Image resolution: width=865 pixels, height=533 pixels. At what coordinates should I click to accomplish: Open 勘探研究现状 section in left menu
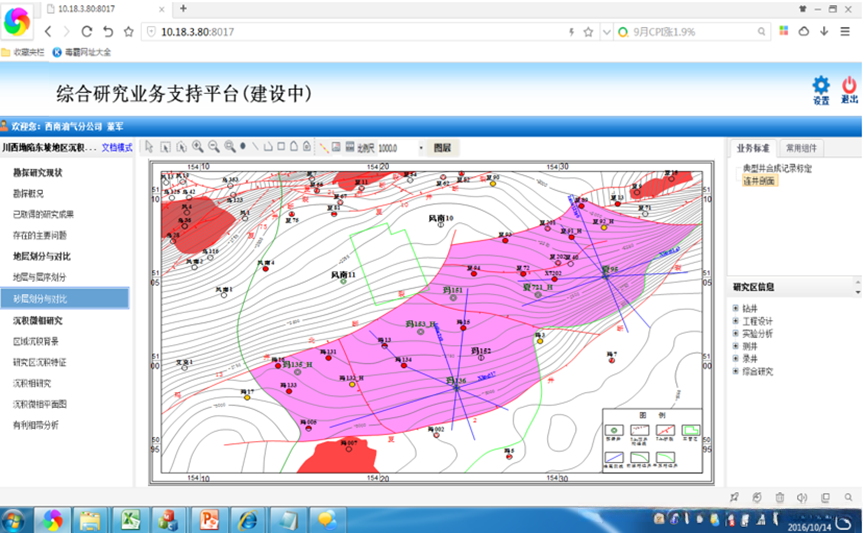tap(38, 173)
